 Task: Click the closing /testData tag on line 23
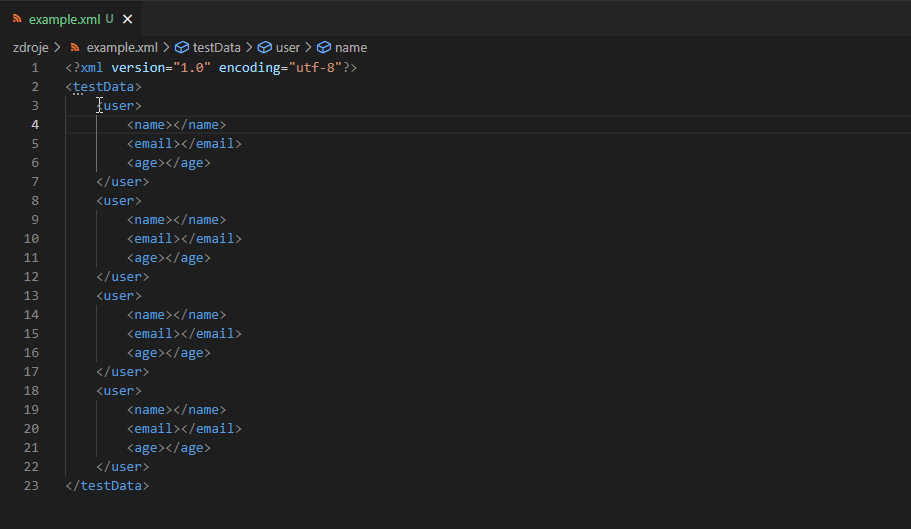[x=110, y=486]
